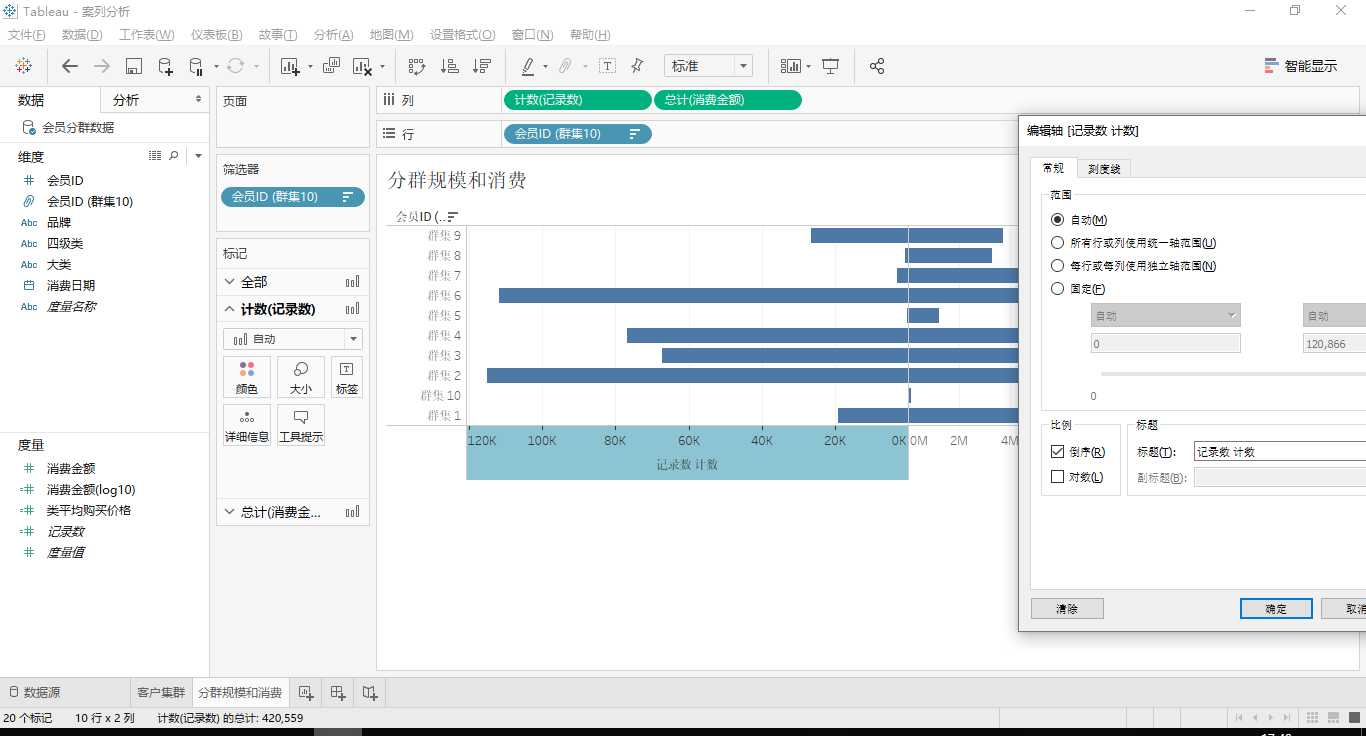Click the new worksheet tab icon at bottom
The height and width of the screenshot is (736, 1366).
[306, 692]
